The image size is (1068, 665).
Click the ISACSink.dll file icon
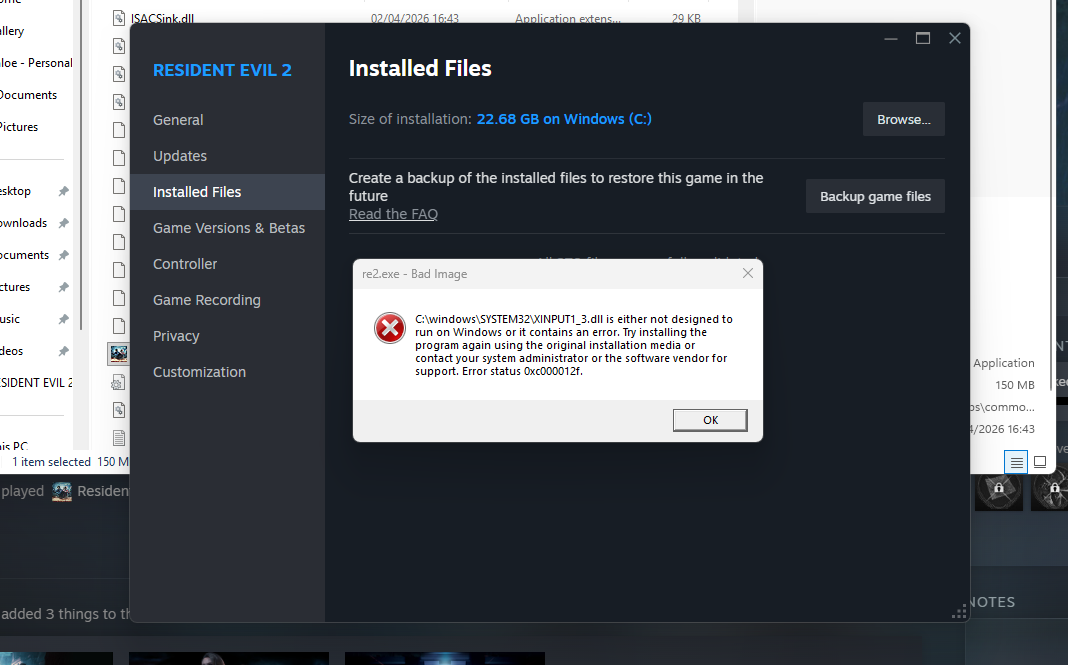pos(119,18)
